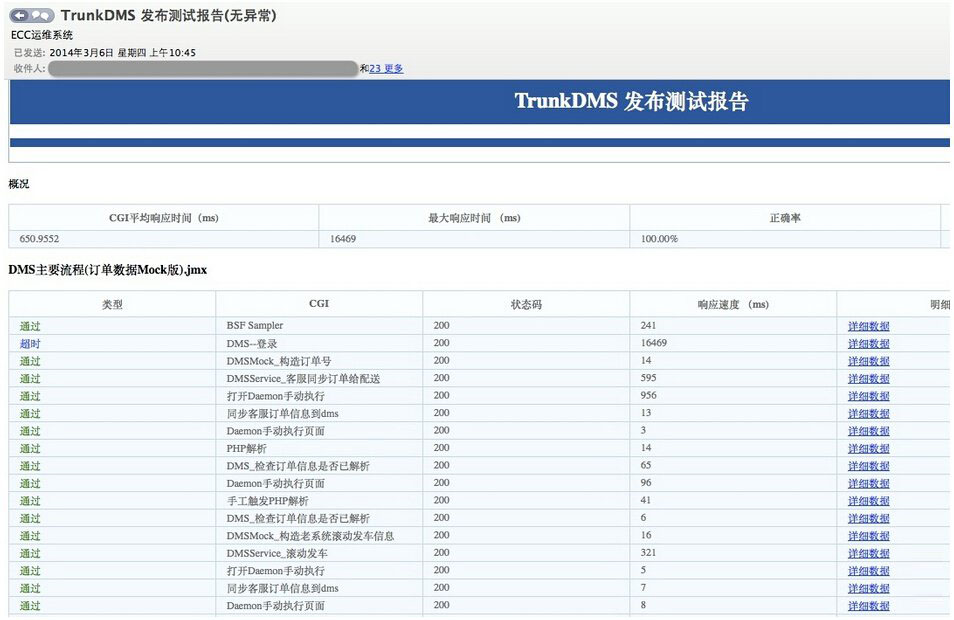Open 详细数据 for DMSService_滚动发车 row

(868, 554)
